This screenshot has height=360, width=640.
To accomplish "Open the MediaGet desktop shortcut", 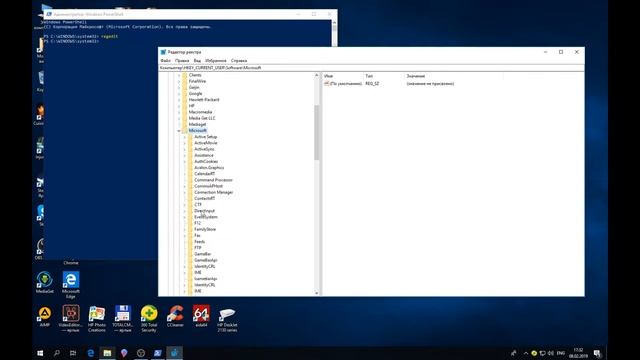I will (x=44, y=282).
